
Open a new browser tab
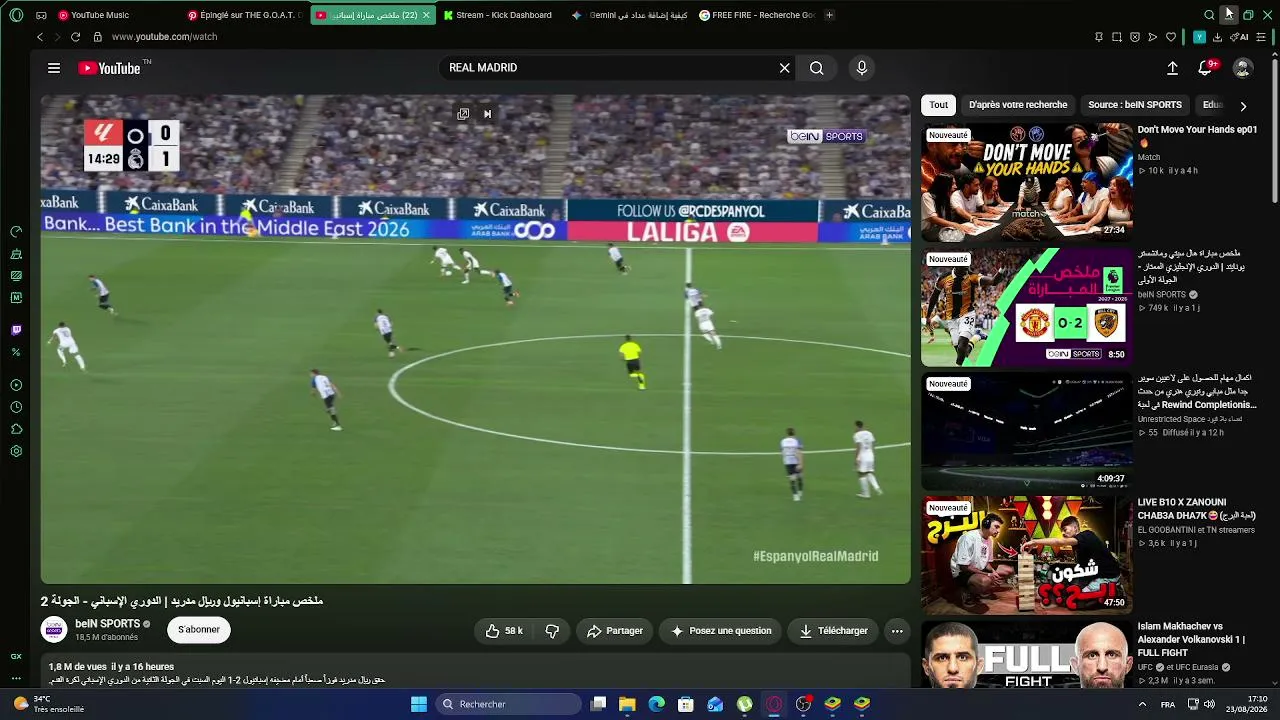[829, 15]
